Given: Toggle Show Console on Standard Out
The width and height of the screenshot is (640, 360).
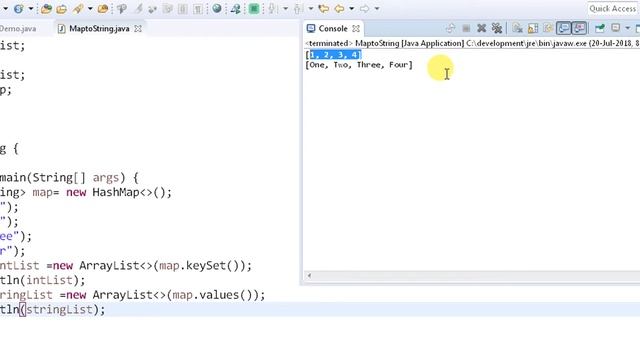Looking at the screenshot, I should (x=564, y=28).
